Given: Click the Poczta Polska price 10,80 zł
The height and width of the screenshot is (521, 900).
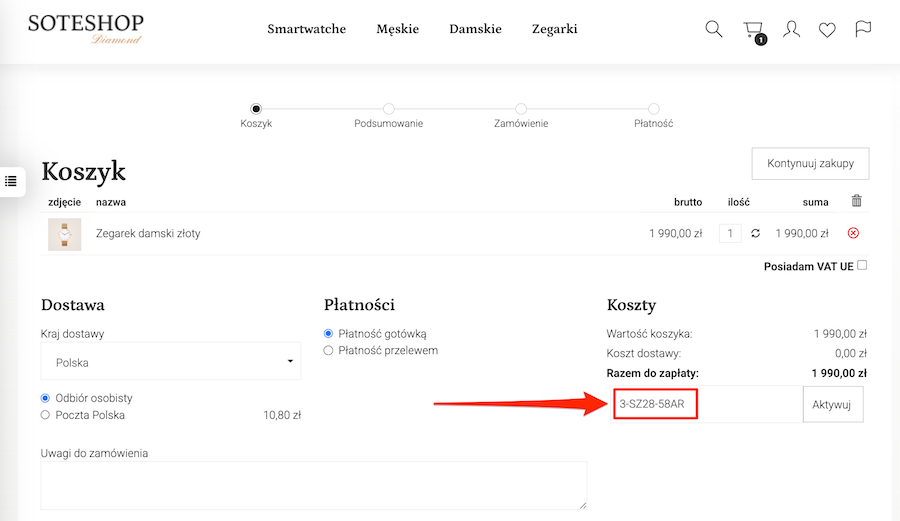Looking at the screenshot, I should pos(282,415).
